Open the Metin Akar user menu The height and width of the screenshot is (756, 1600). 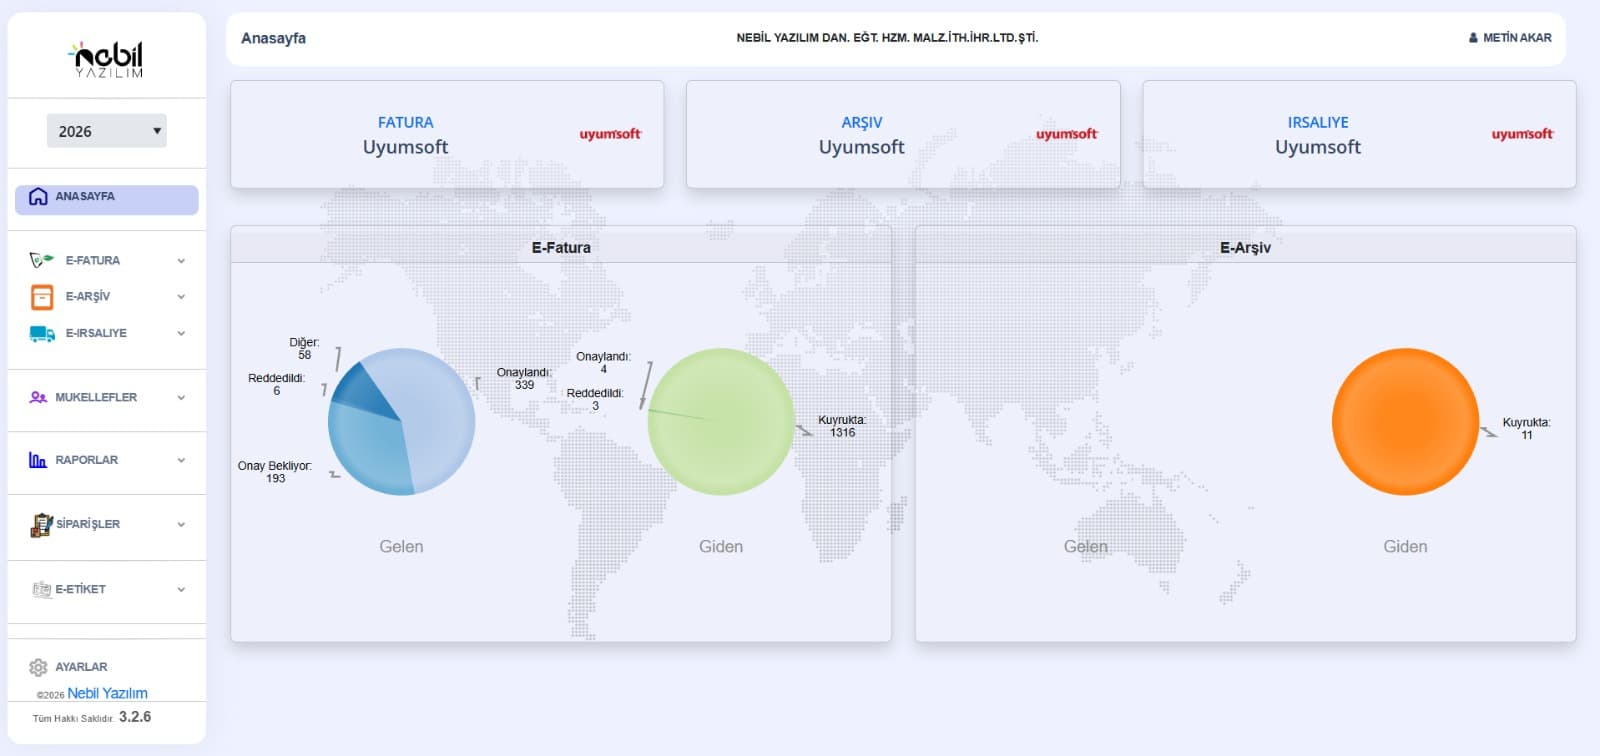pos(1510,38)
